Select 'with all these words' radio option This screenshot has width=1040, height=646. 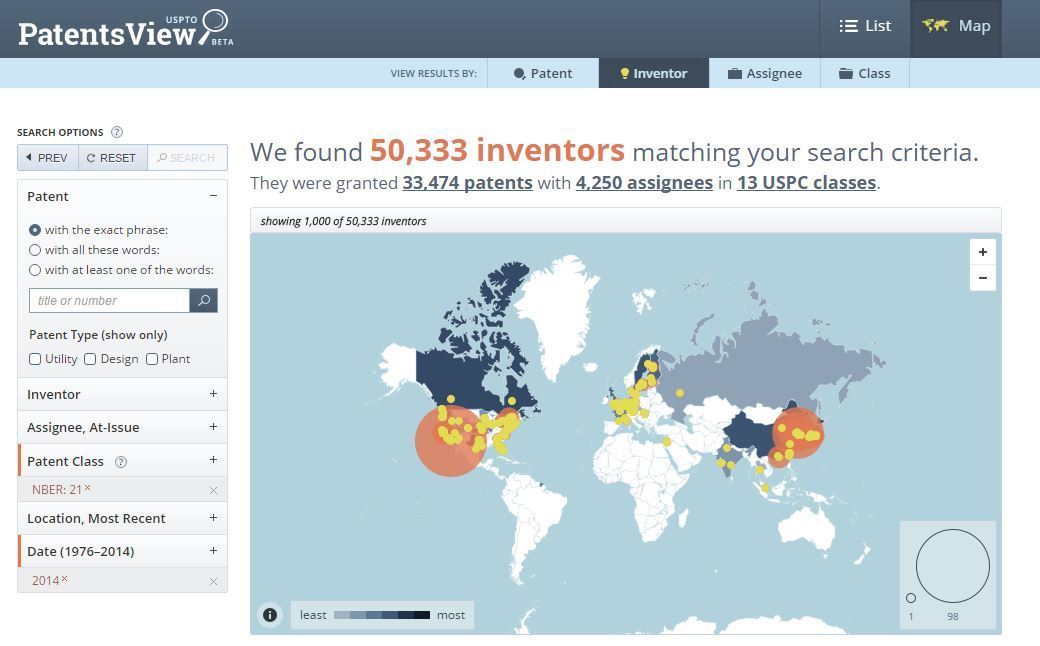(x=35, y=250)
